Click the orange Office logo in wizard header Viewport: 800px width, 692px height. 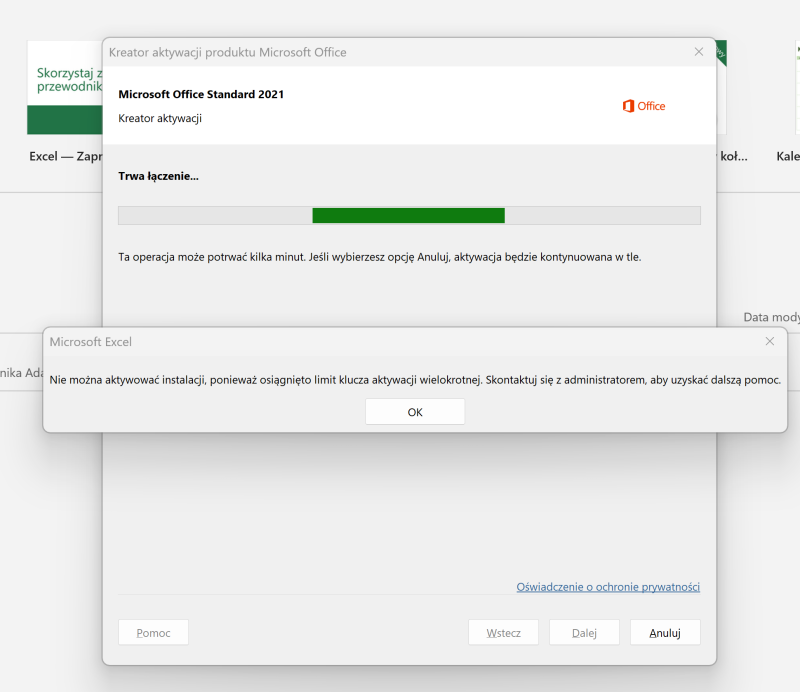[x=643, y=106]
